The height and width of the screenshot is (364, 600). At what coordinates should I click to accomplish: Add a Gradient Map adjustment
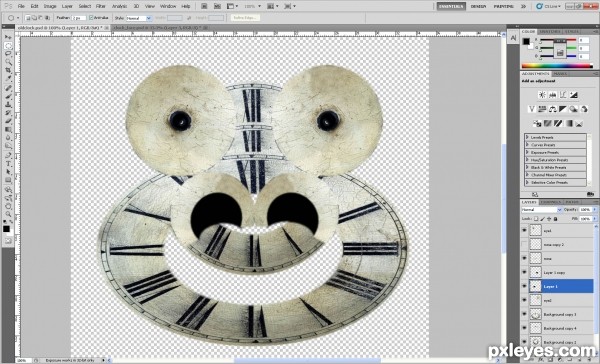569,123
